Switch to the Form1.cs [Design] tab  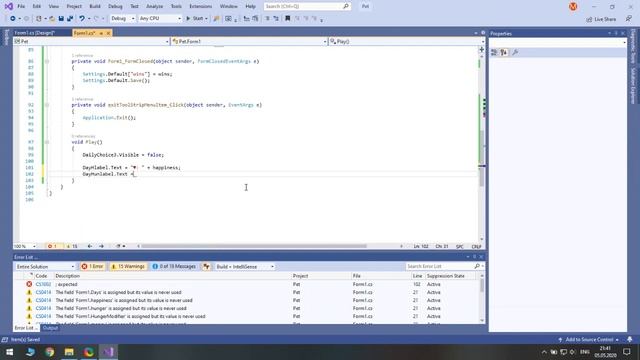pos(34,33)
